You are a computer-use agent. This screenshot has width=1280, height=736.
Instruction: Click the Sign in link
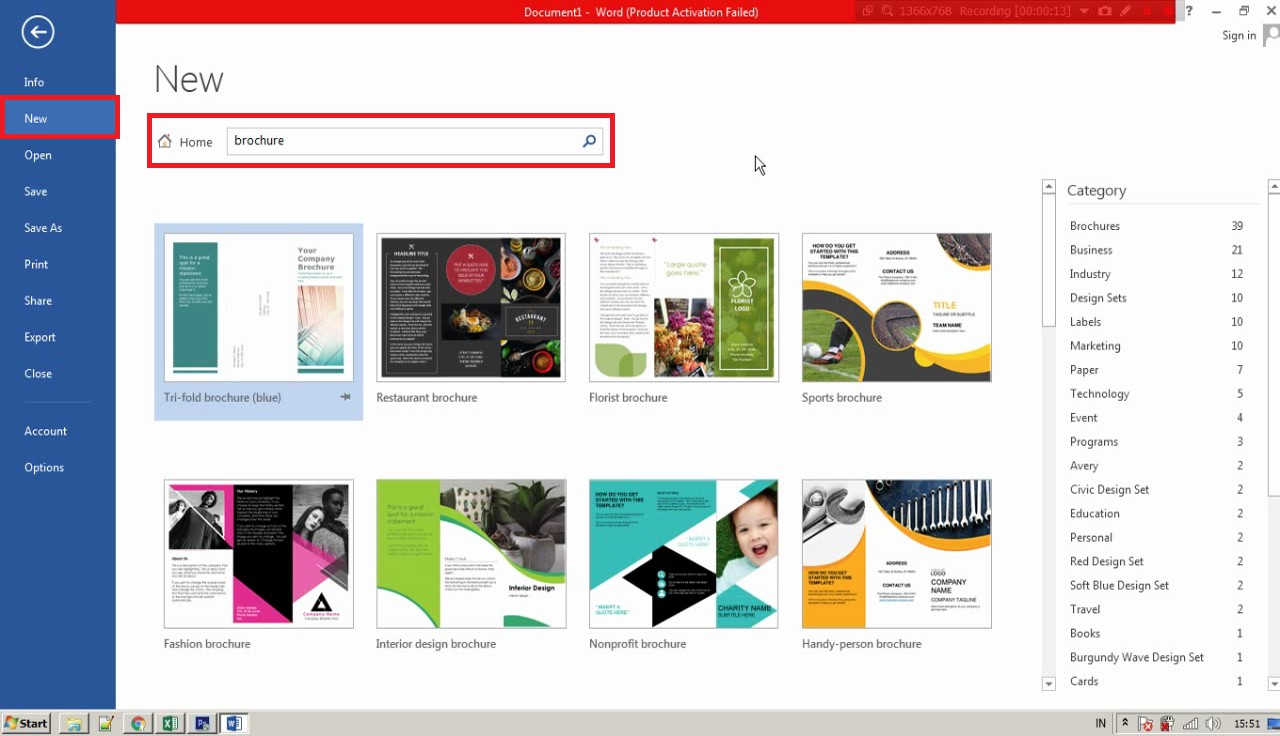(x=1239, y=36)
